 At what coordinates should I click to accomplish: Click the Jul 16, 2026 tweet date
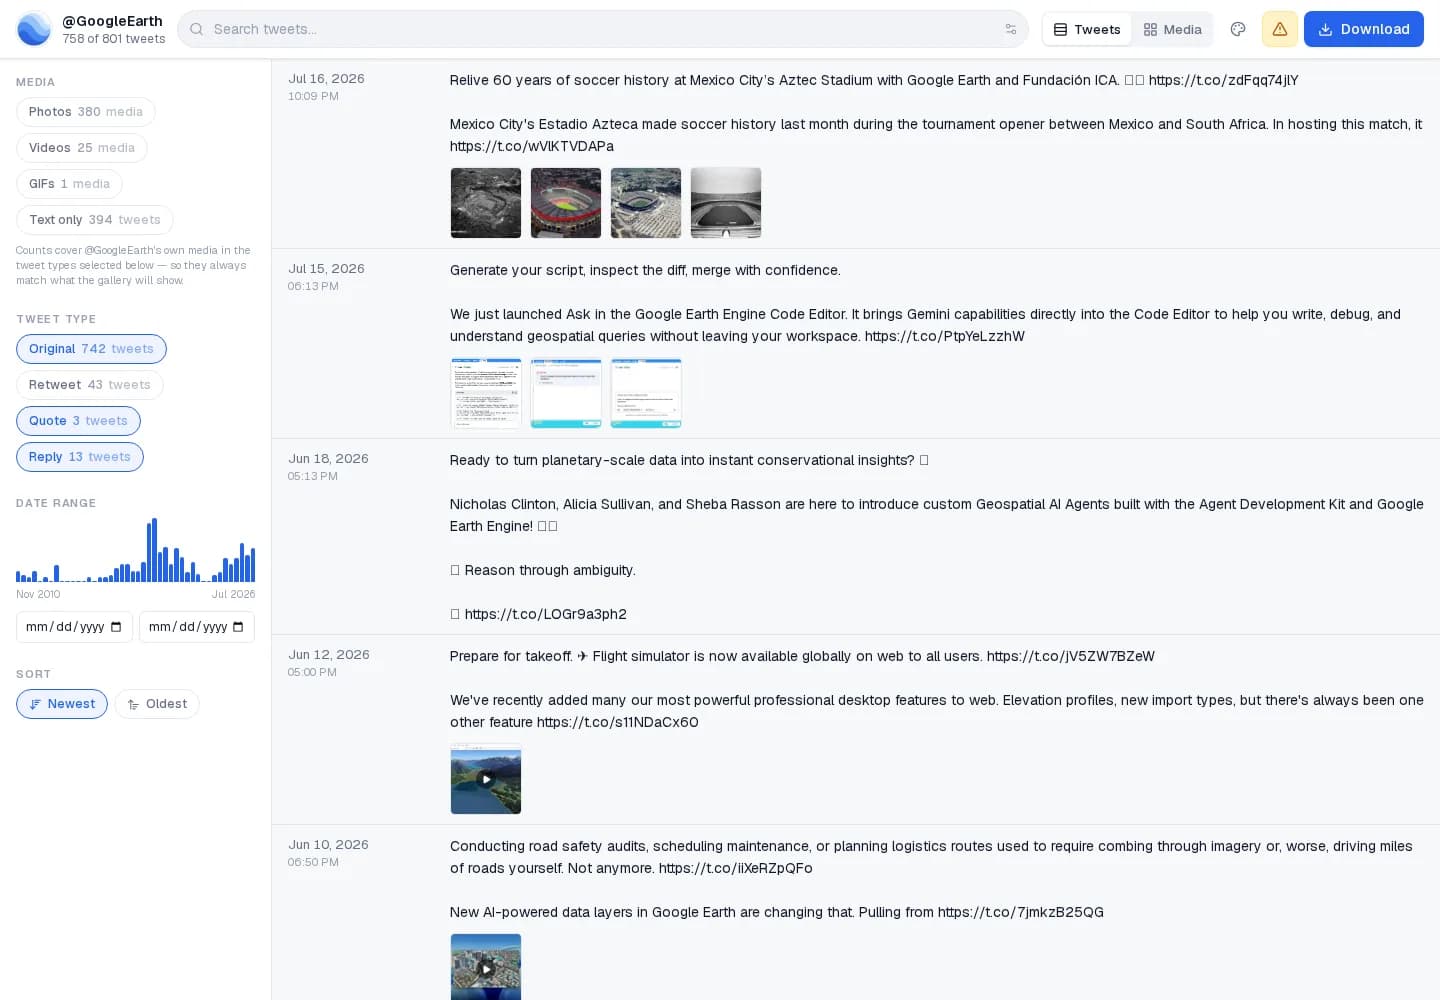pos(326,79)
